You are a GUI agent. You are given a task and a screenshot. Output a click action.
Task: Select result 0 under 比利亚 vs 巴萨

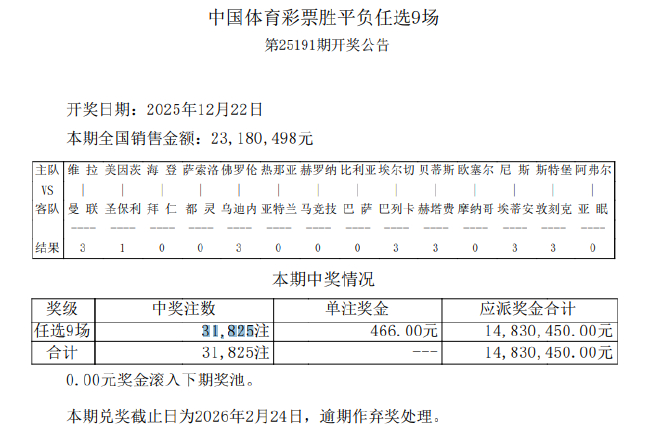(x=357, y=248)
